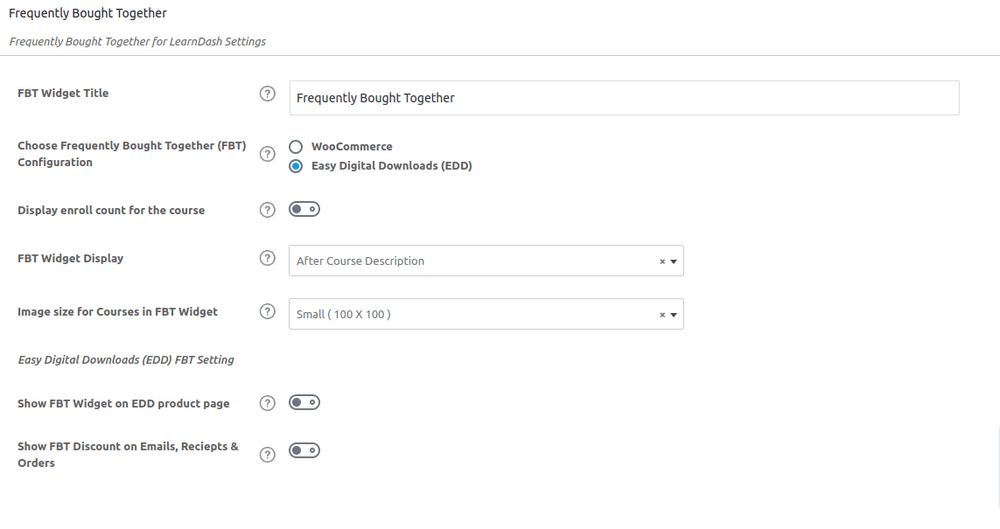Image resolution: width=1000 pixels, height=529 pixels.
Task: Open the Small (100 X 100) combo box
Action: (x=486, y=314)
